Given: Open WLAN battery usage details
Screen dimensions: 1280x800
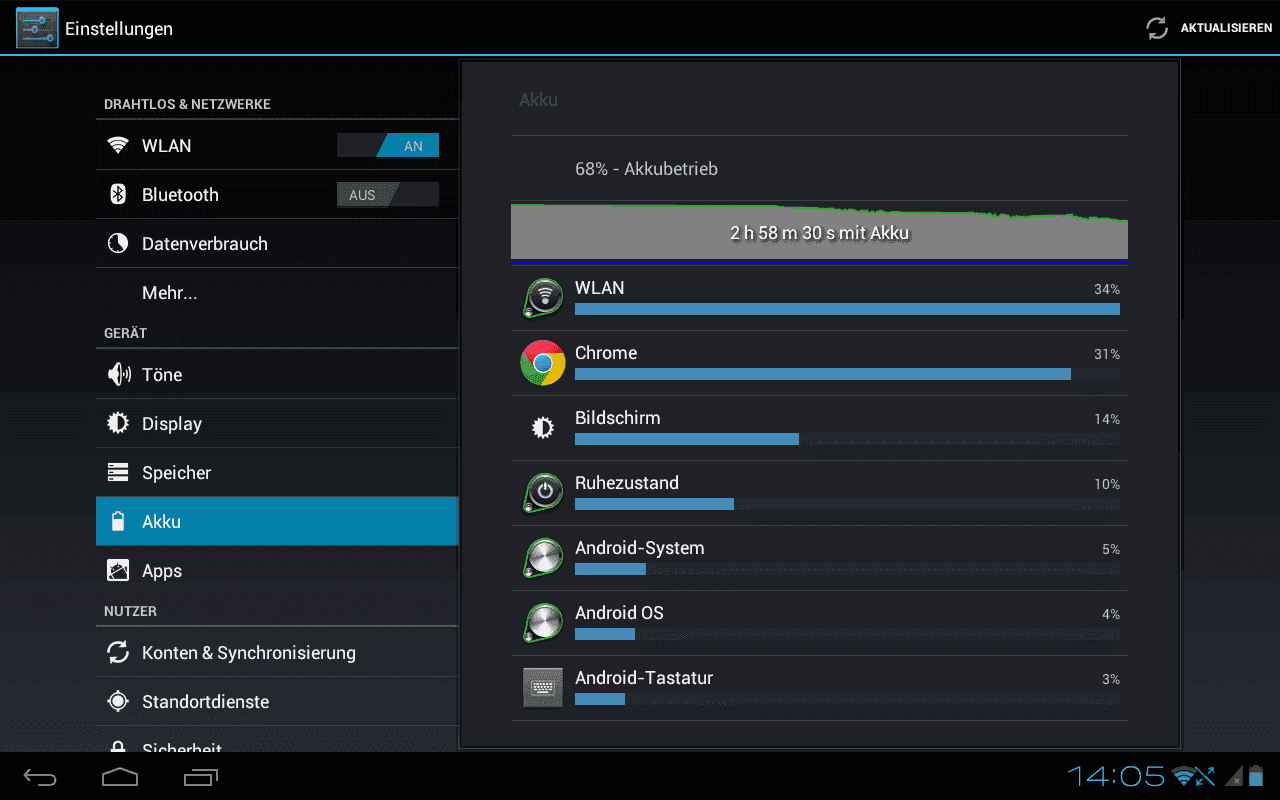Looking at the screenshot, I should pos(819,298).
